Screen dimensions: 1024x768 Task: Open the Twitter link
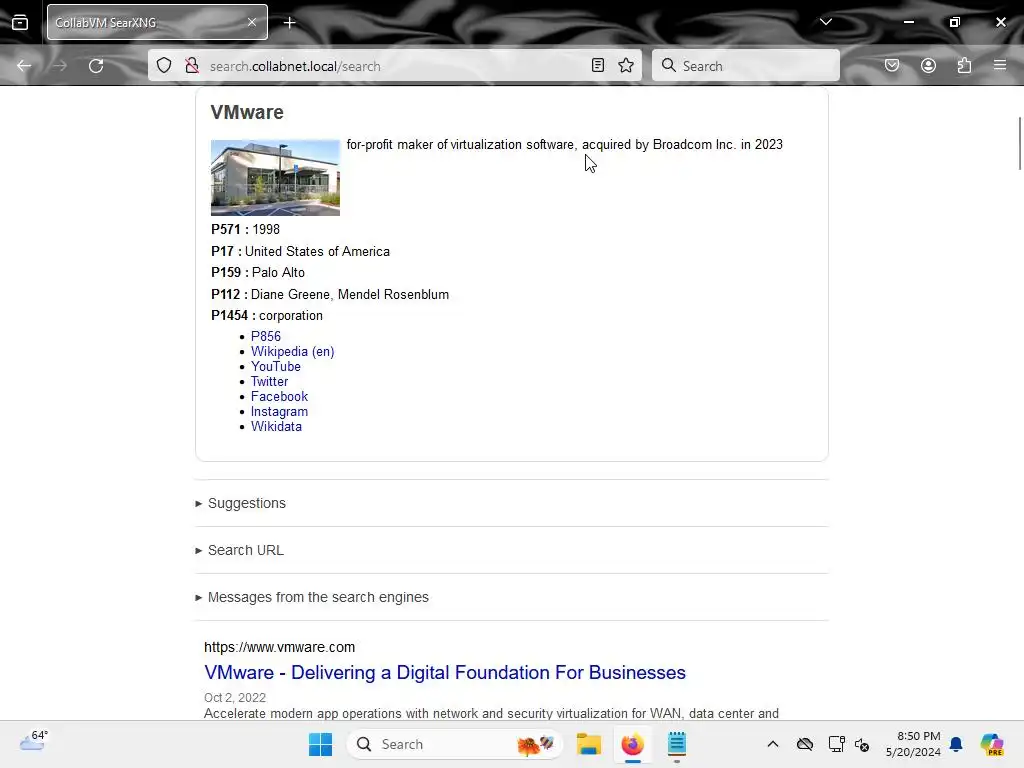[269, 381]
